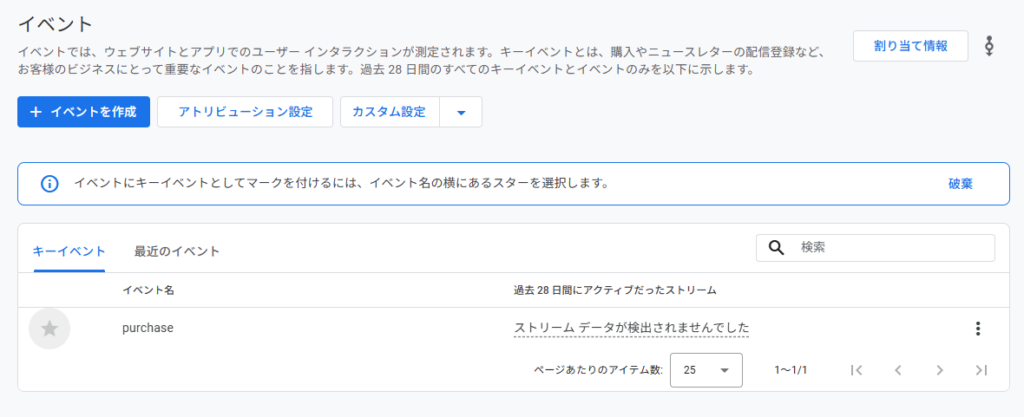Switch to the 最近のイベント tab

point(177,251)
